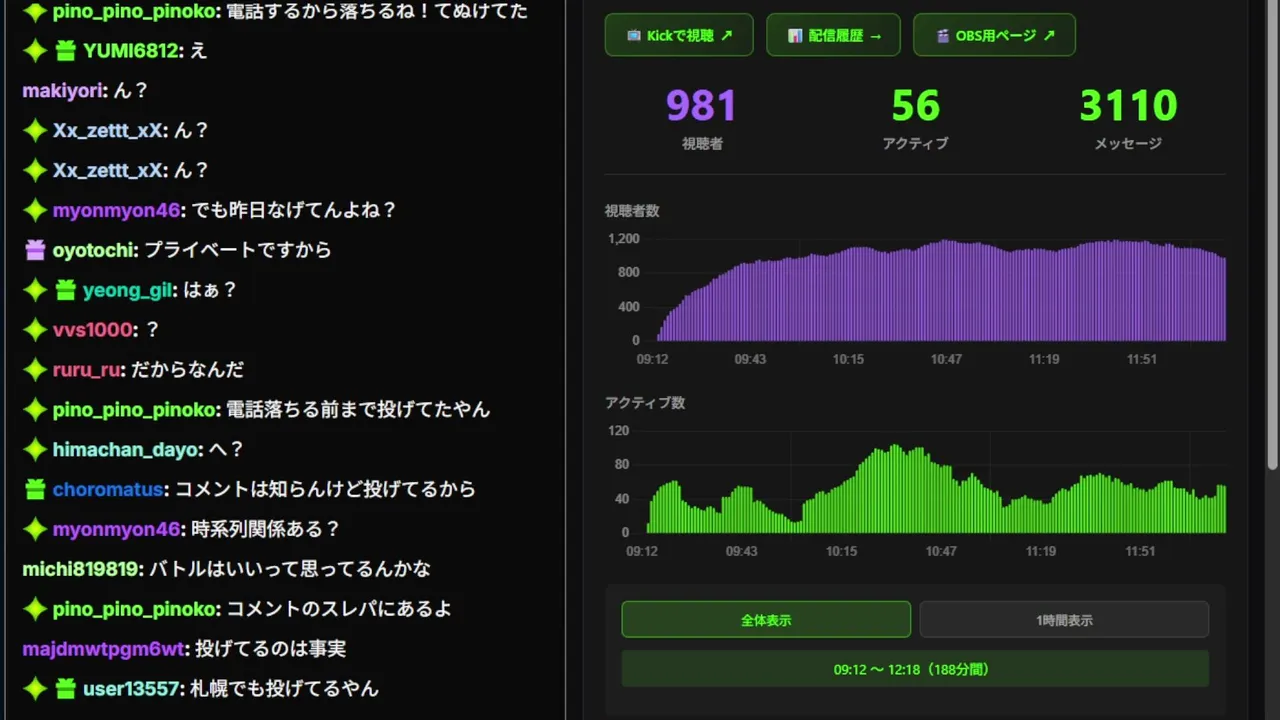Click the gift icon beside choromatus
Screen dimensions: 1280x720
35,490
